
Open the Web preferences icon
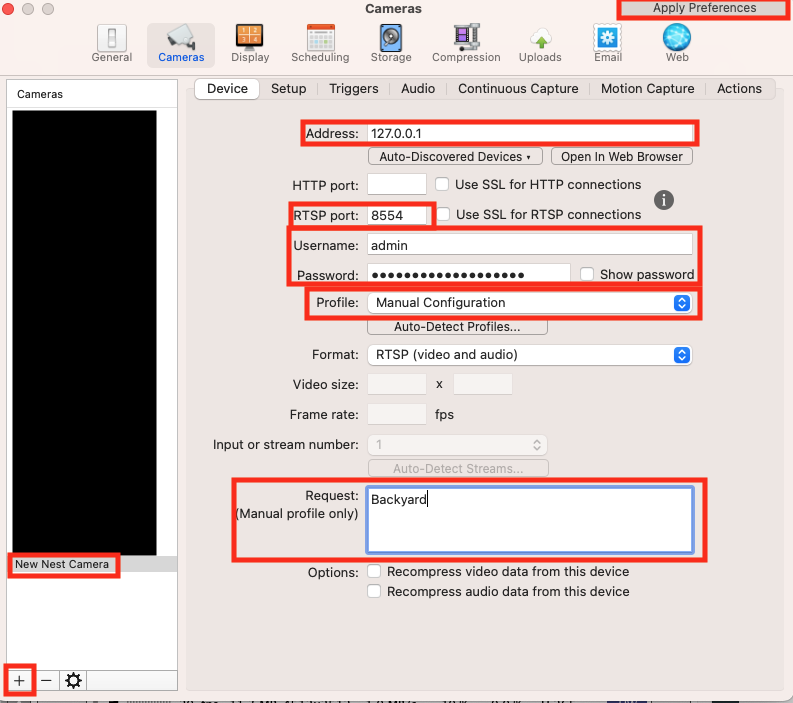click(x=677, y=43)
